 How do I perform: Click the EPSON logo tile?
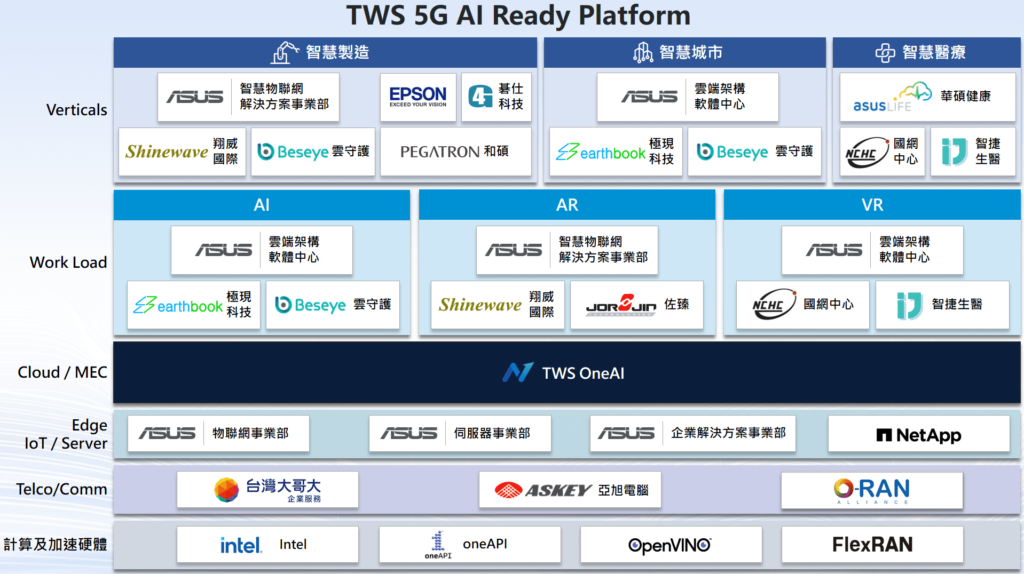point(418,97)
